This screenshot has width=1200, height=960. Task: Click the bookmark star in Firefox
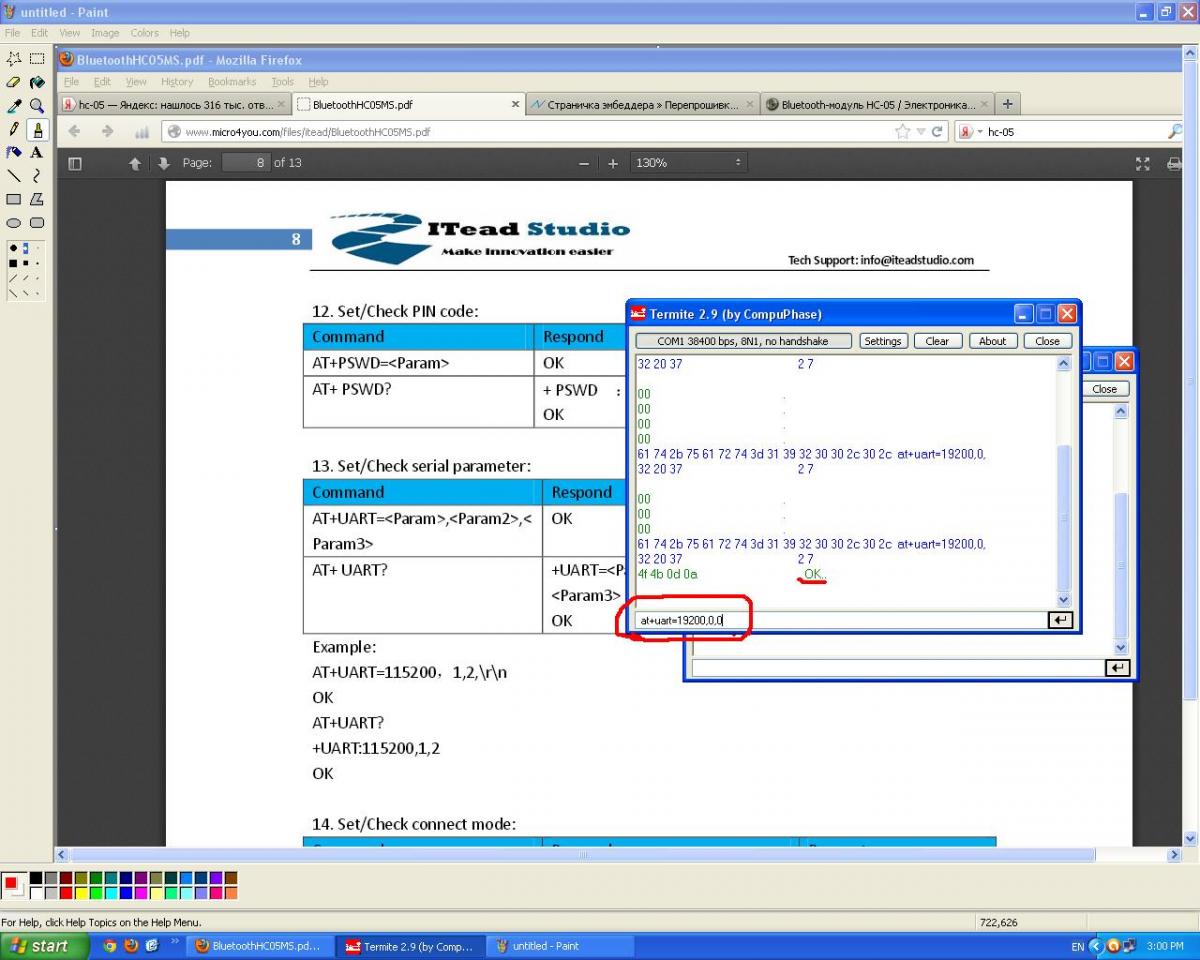[x=903, y=131]
